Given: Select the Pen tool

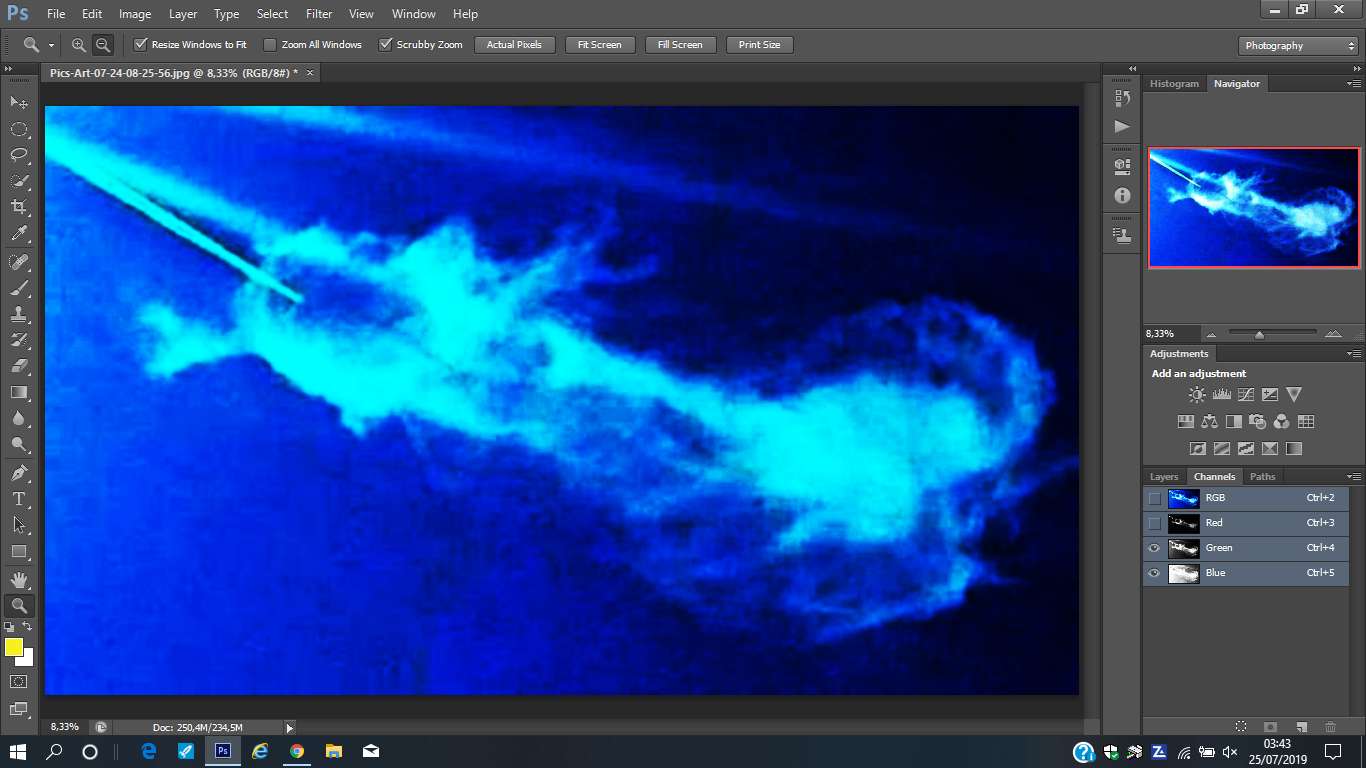Looking at the screenshot, I should coord(18,472).
